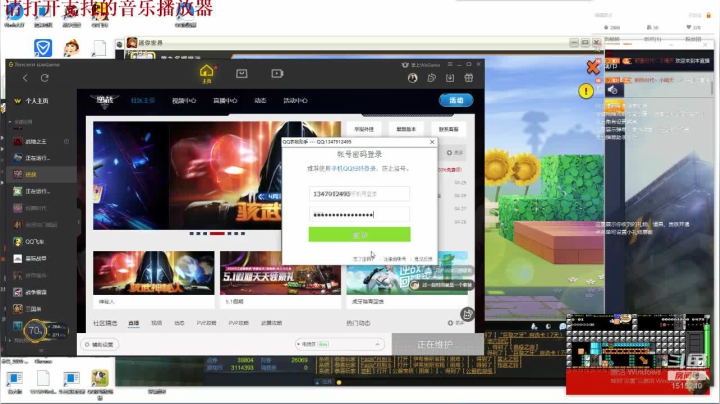Switch to the PVP攻略 tab
The height and width of the screenshot is (404, 720).
238,323
